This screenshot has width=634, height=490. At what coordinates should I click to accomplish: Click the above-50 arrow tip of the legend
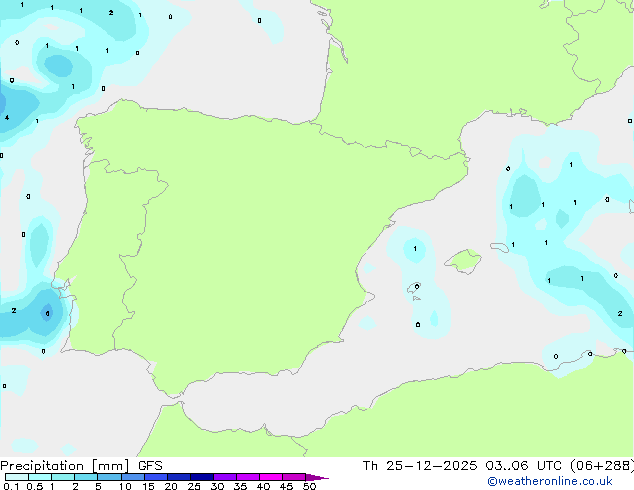pos(317,477)
